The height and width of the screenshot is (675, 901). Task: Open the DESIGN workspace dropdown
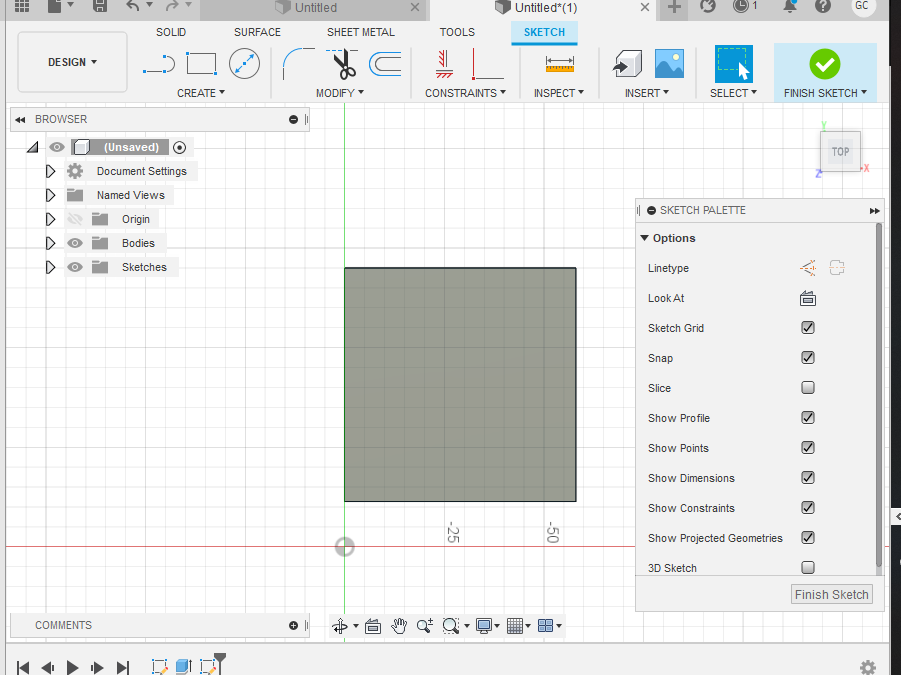click(x=72, y=62)
